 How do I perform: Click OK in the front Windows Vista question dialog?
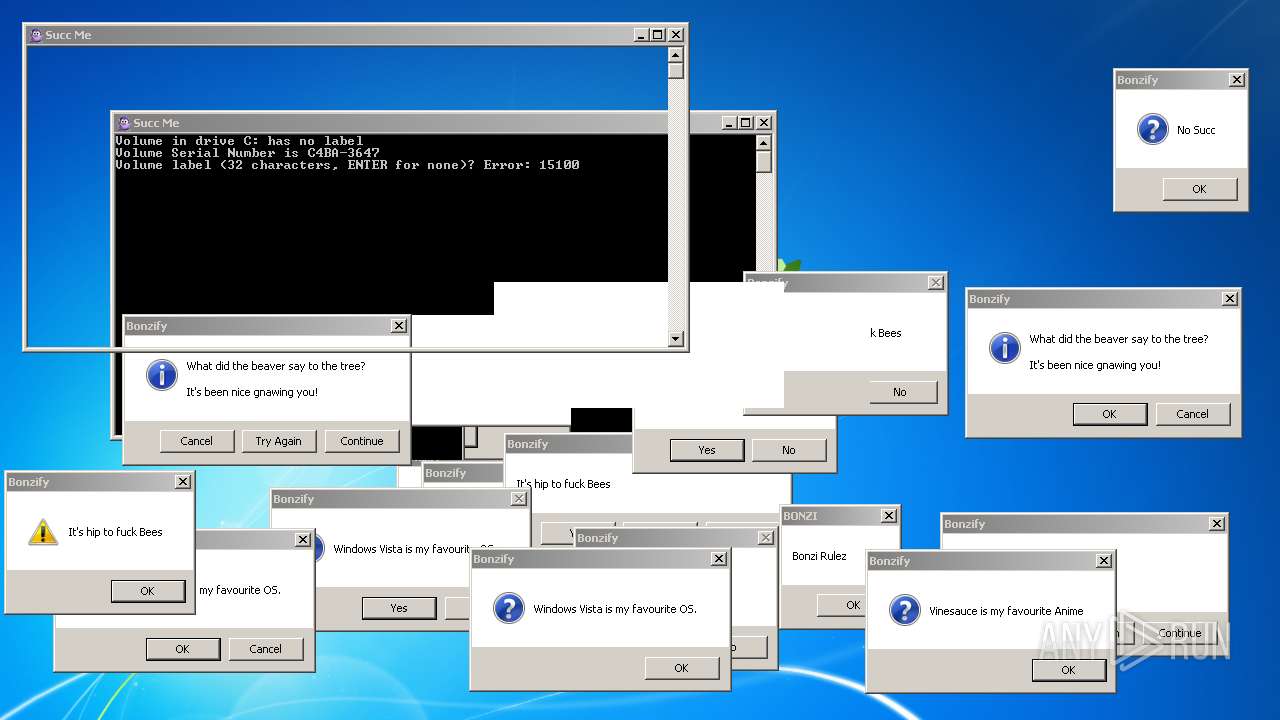(681, 668)
